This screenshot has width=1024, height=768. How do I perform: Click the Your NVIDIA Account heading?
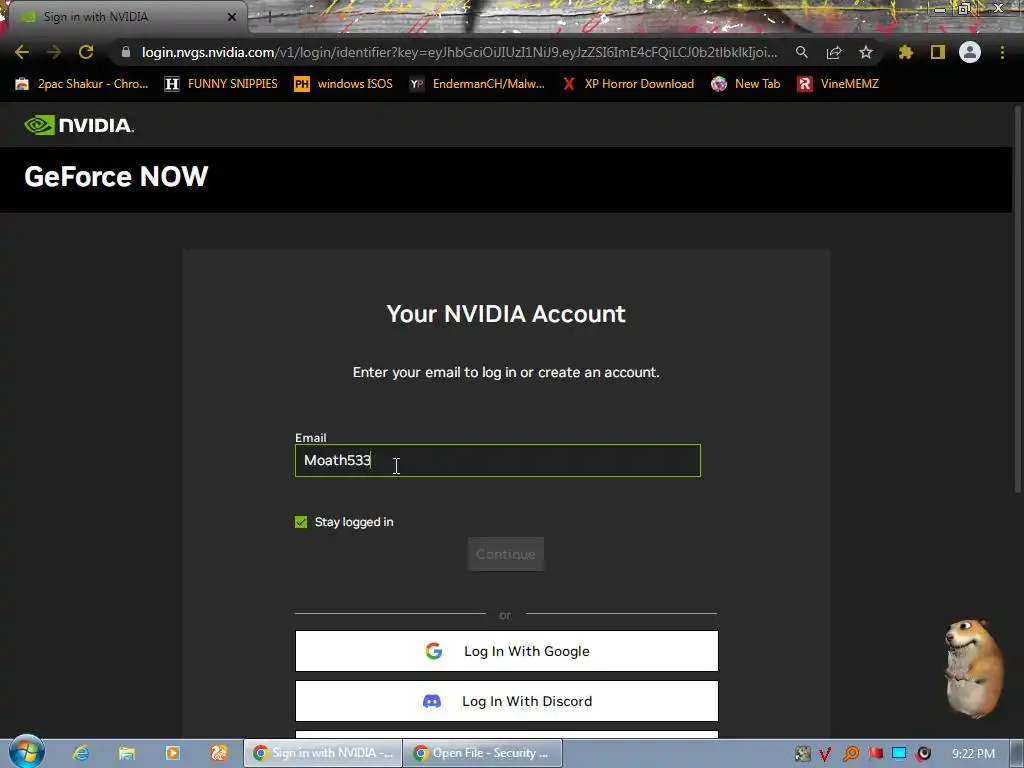pos(505,314)
